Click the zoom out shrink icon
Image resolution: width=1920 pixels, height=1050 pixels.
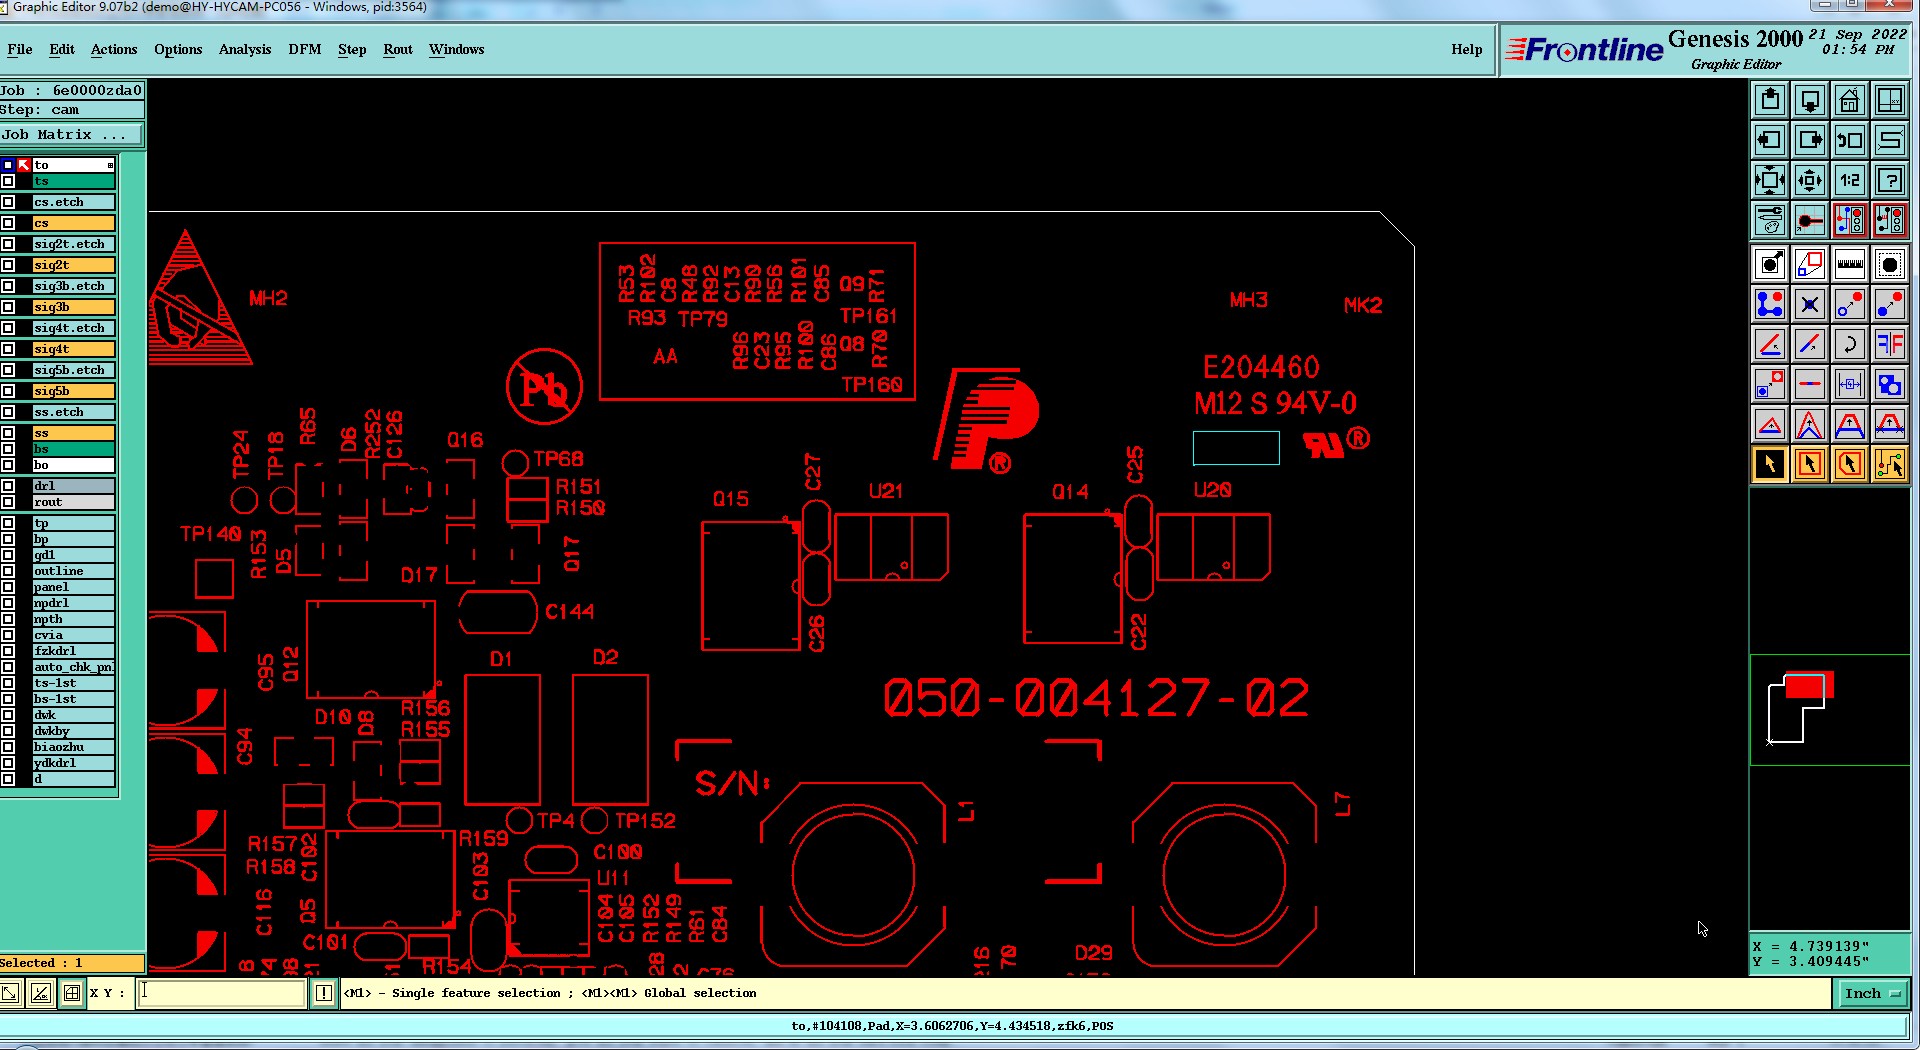(x=1810, y=180)
